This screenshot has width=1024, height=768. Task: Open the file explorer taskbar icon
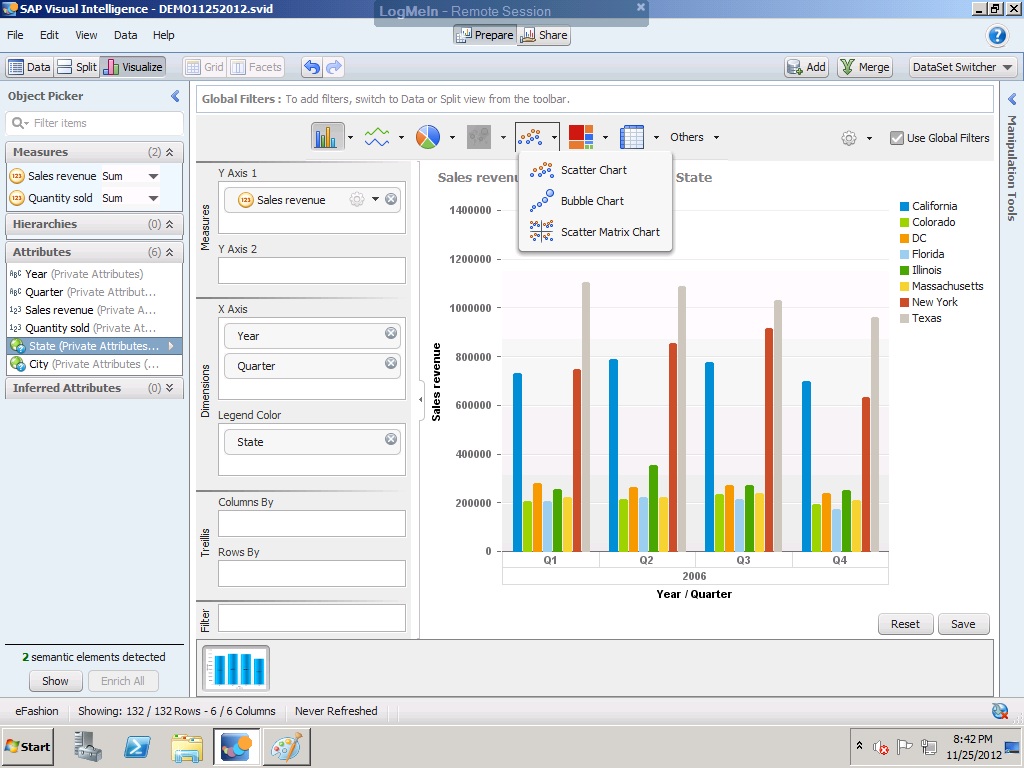(x=187, y=746)
